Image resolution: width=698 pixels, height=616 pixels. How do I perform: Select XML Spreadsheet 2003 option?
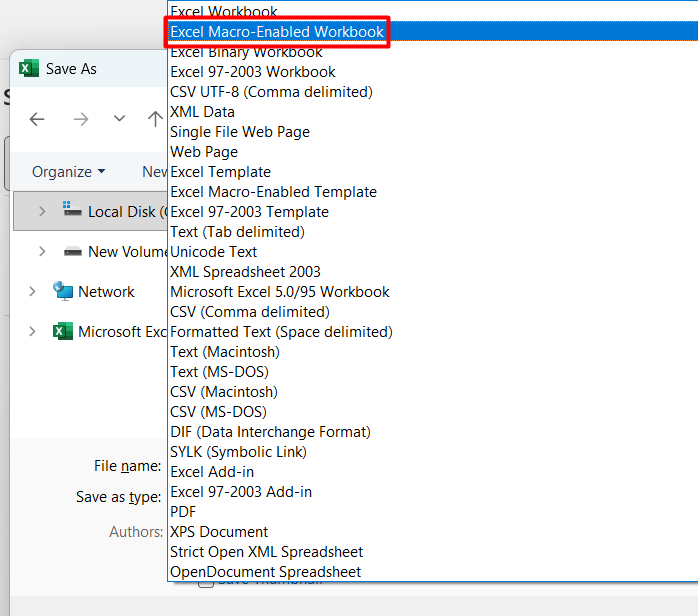click(x=433, y=272)
